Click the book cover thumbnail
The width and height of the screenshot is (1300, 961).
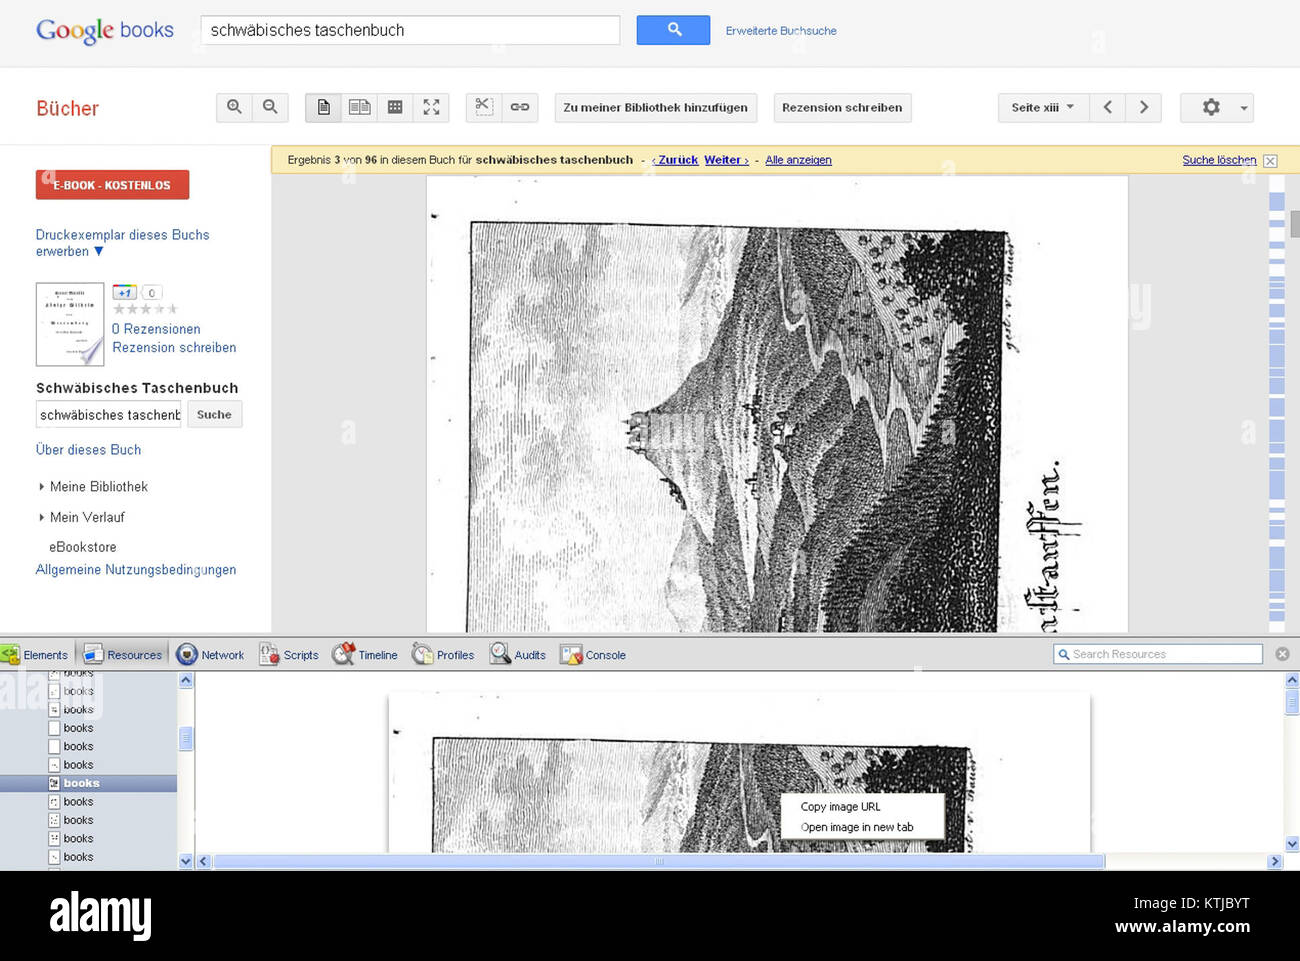coord(70,324)
